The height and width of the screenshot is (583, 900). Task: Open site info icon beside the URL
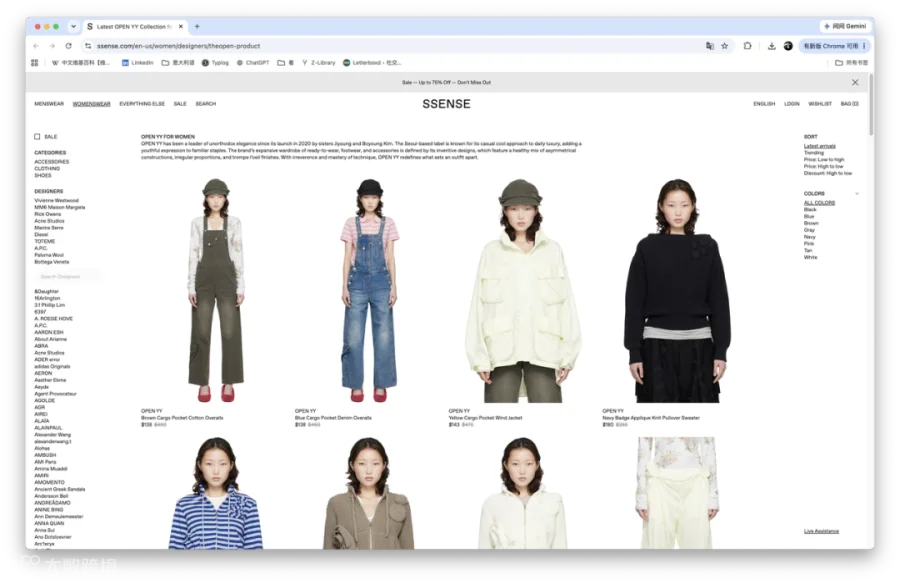[x=88, y=46]
